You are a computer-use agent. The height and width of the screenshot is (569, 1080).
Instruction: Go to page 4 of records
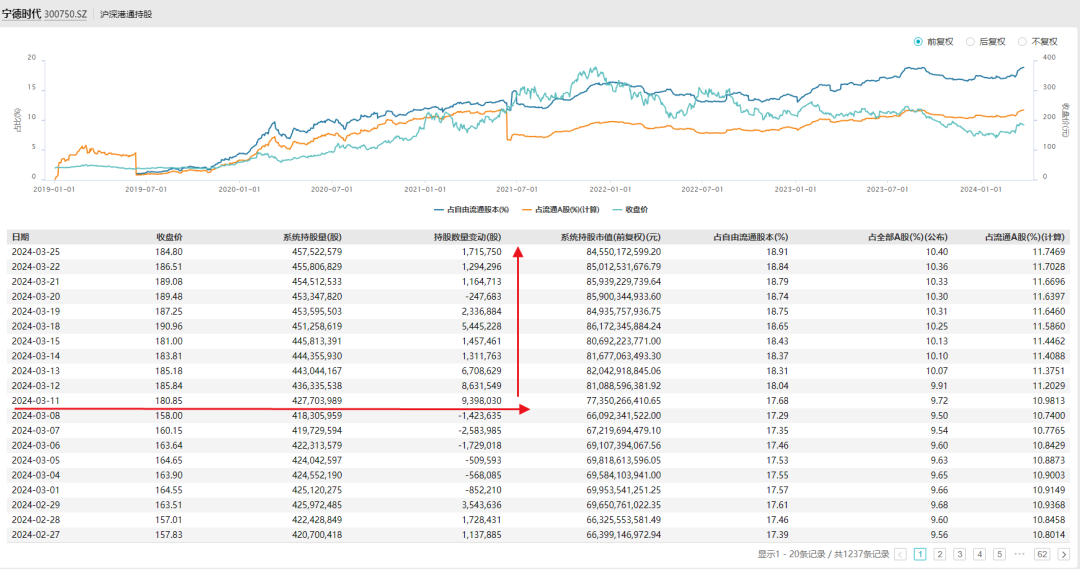pos(979,555)
